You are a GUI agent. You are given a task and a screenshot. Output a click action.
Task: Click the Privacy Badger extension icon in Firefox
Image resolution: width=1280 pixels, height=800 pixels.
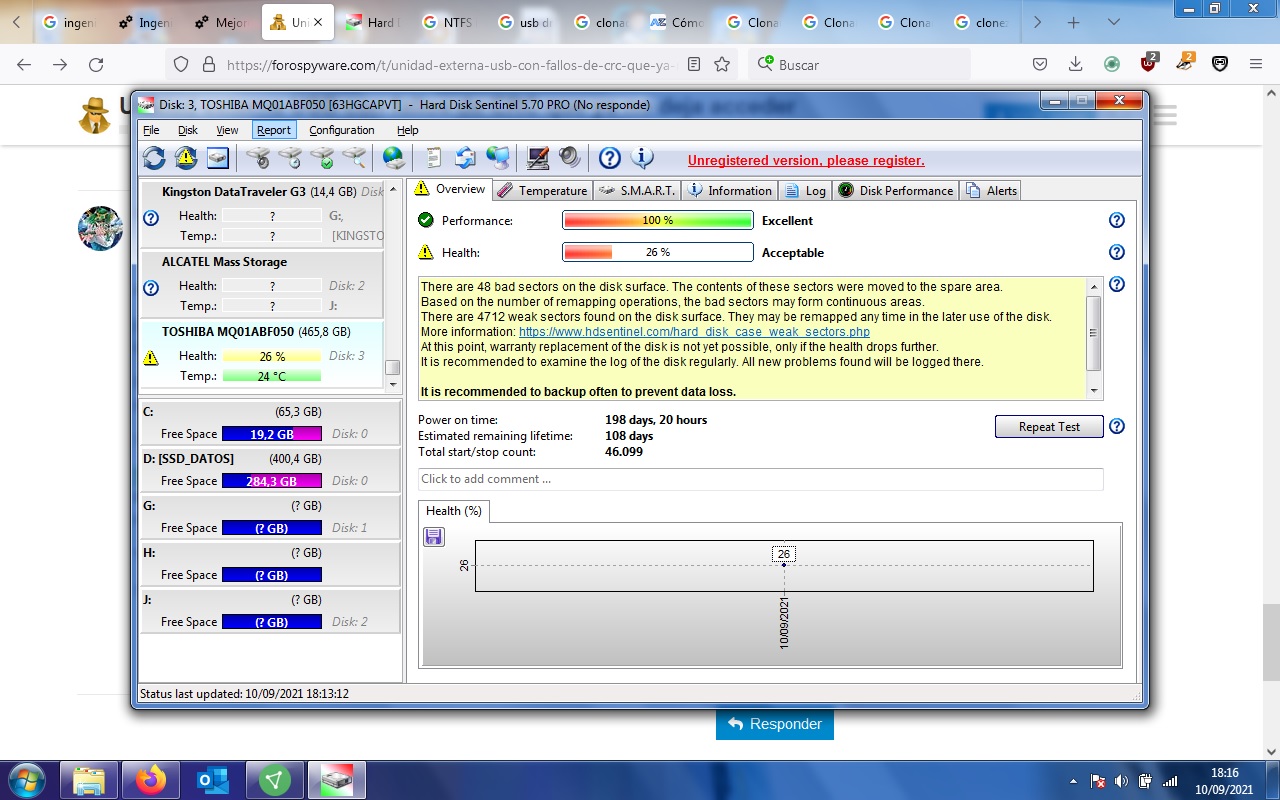coord(1185,64)
